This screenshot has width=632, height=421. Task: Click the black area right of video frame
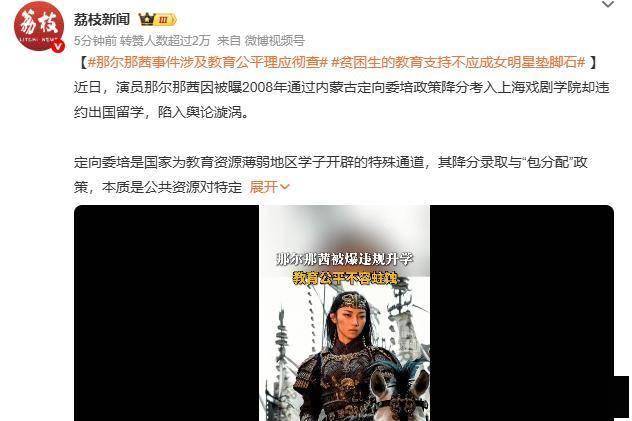pos(522,313)
